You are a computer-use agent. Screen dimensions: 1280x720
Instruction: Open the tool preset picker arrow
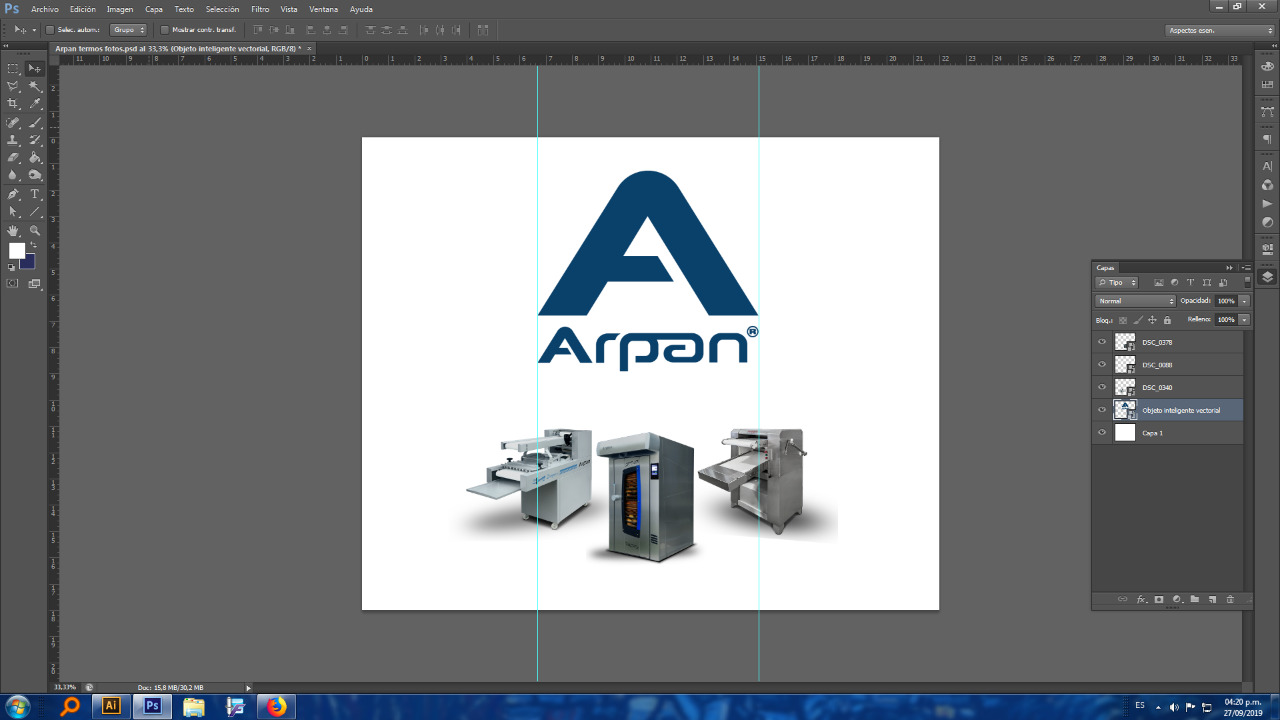coord(33,30)
